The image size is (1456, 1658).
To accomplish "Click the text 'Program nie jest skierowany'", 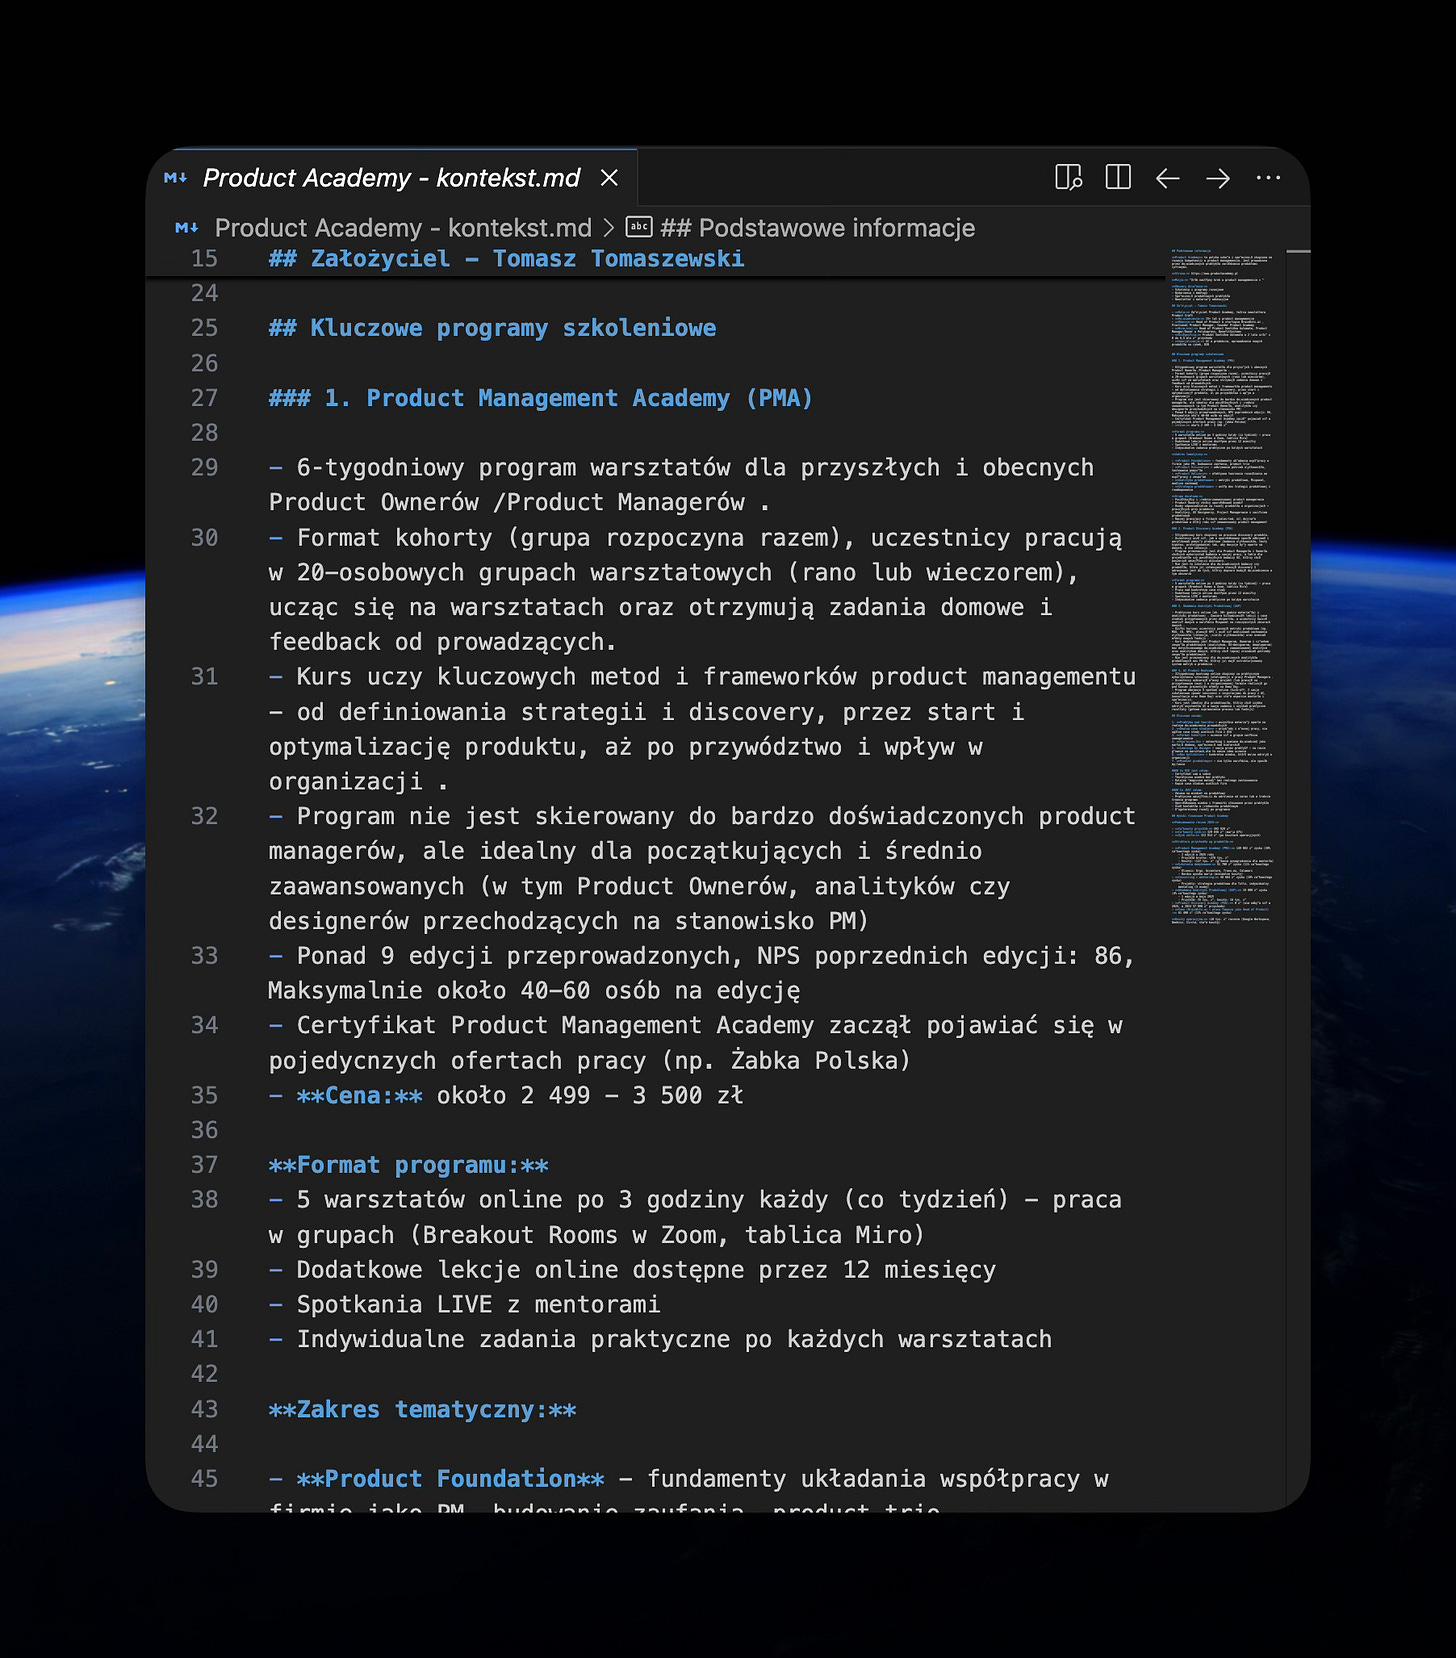I will click(x=485, y=816).
